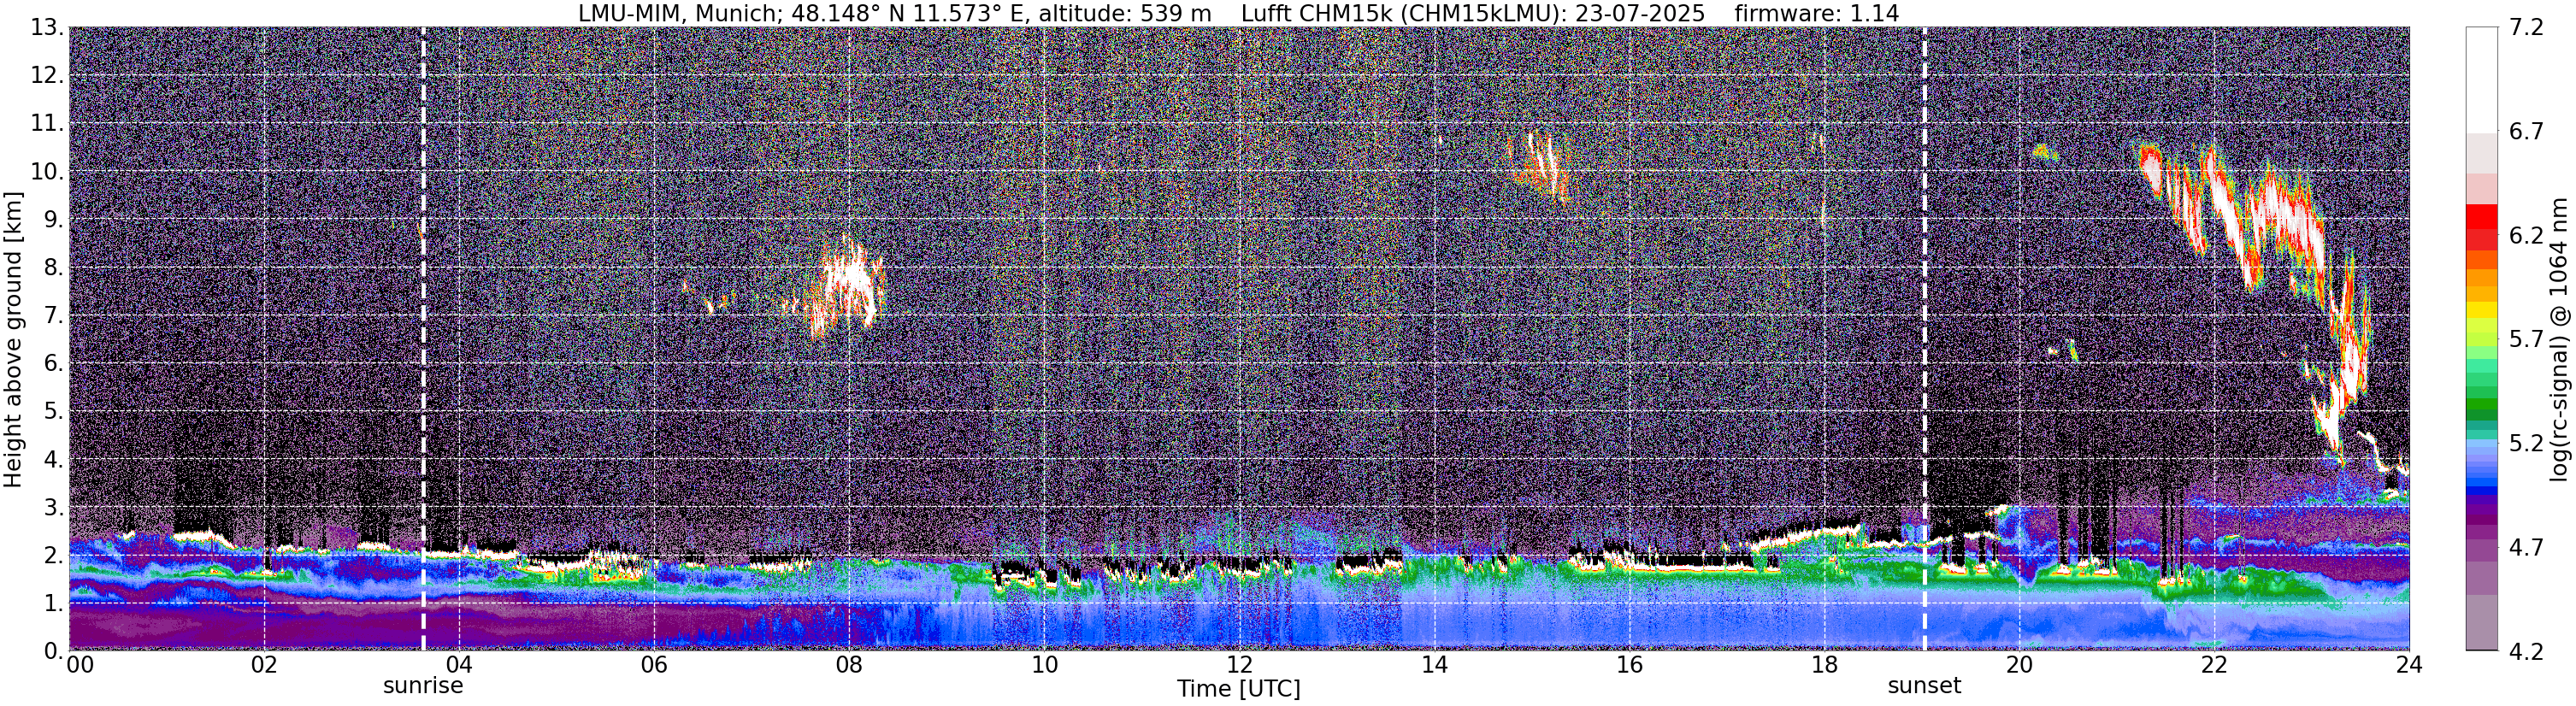Click the "0." height axis tick label
Screen dimensions: 2576x706
tap(53, 652)
